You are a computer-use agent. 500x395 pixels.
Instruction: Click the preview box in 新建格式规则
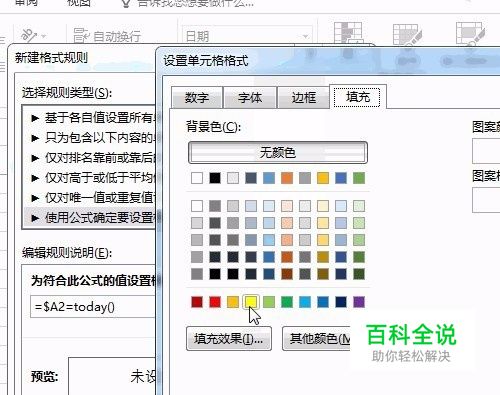(x=113, y=376)
